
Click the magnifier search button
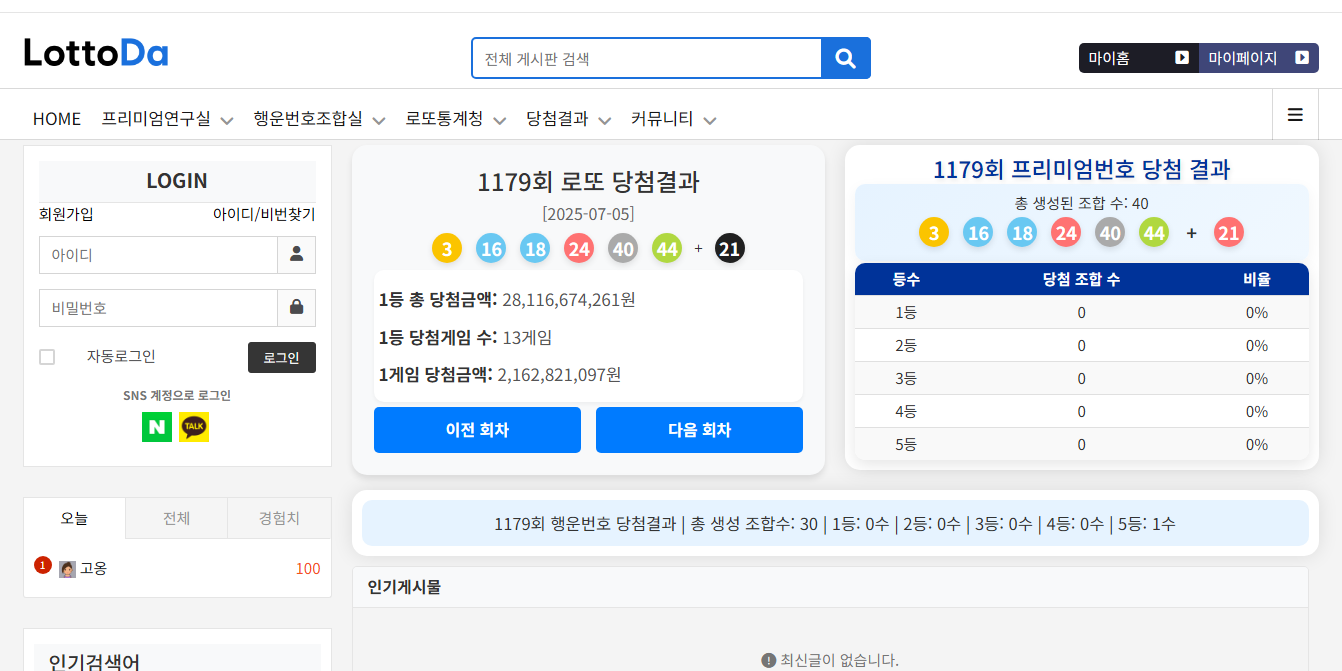(845, 58)
